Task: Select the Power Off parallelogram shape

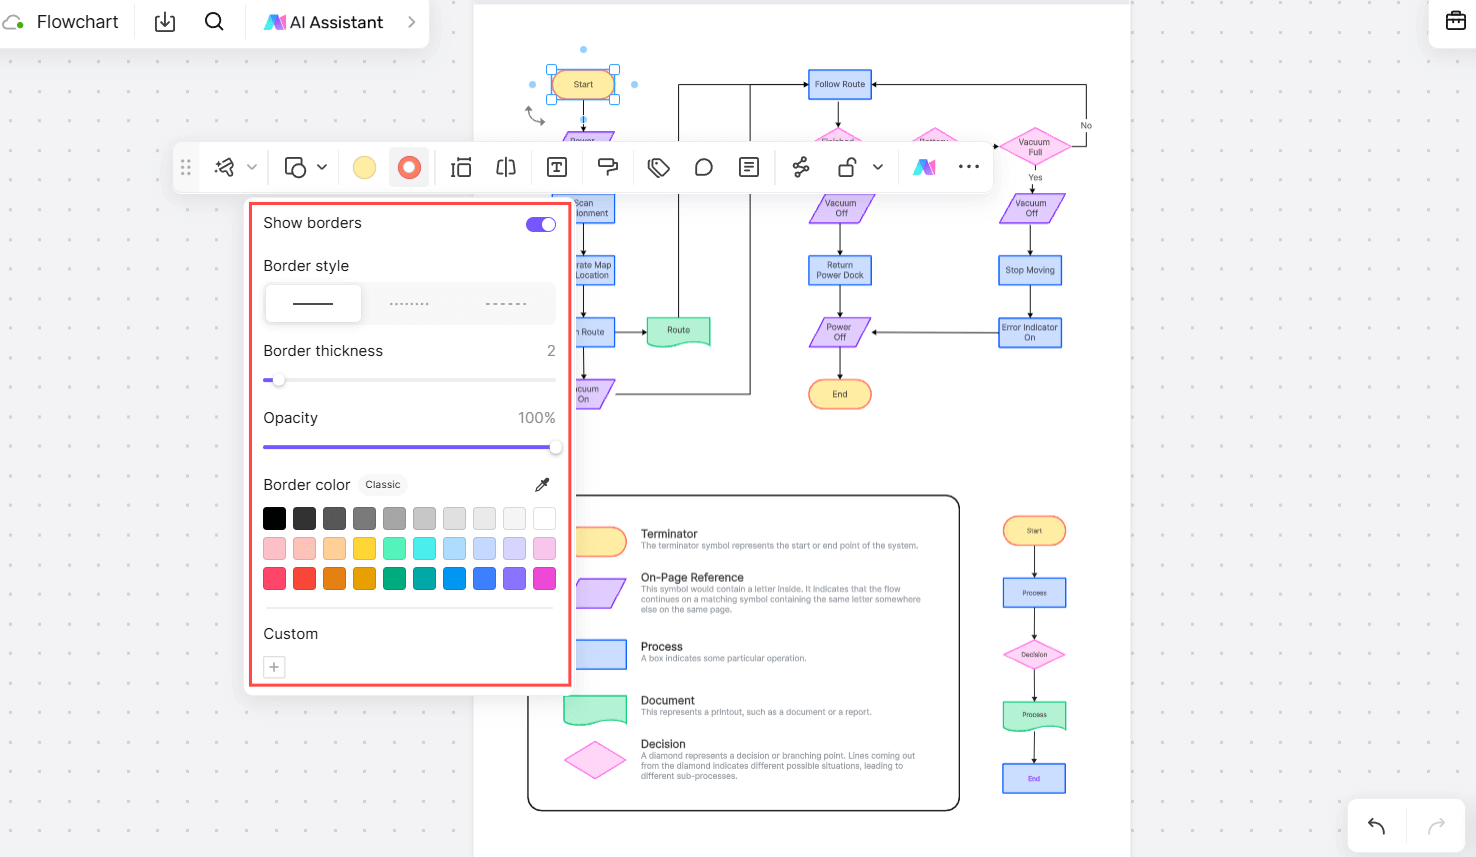Action: coord(840,333)
